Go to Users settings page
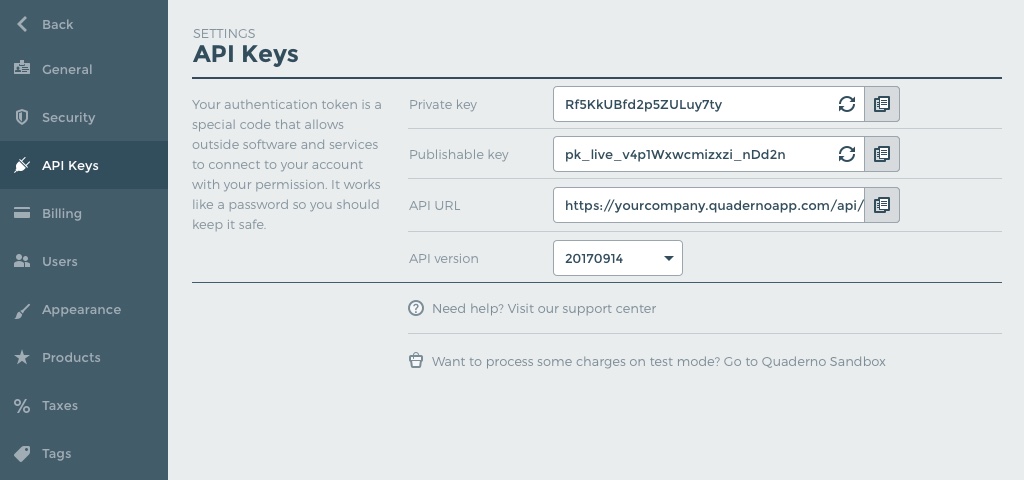 coord(84,261)
